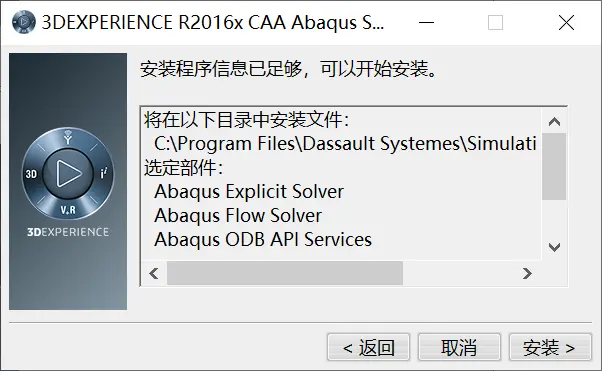The height and width of the screenshot is (371, 602).
Task: Click the V.R quadrant of the compass
Action: (68, 210)
